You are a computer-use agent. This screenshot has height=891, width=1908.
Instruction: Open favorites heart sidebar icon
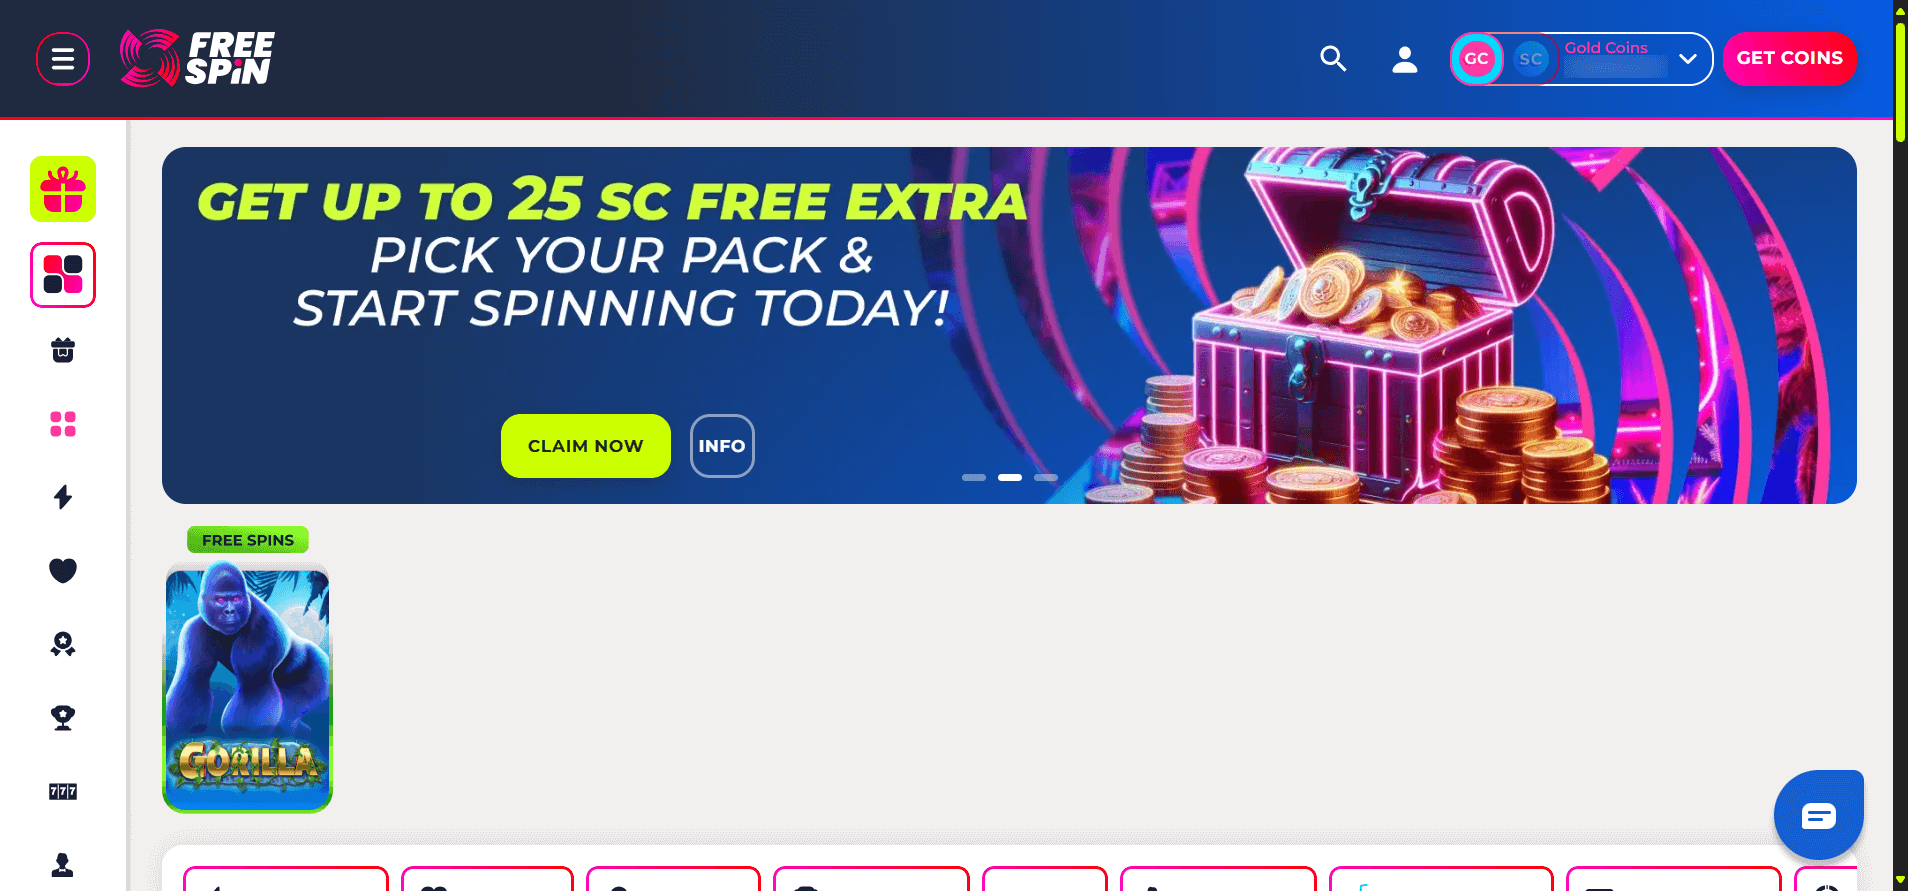pyautogui.click(x=63, y=570)
